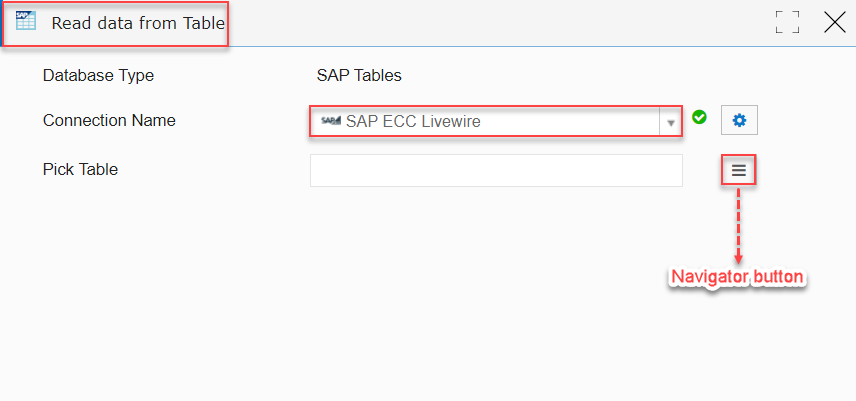Click the SAP logo inside the connection field
This screenshot has height=401, width=856.
331,121
